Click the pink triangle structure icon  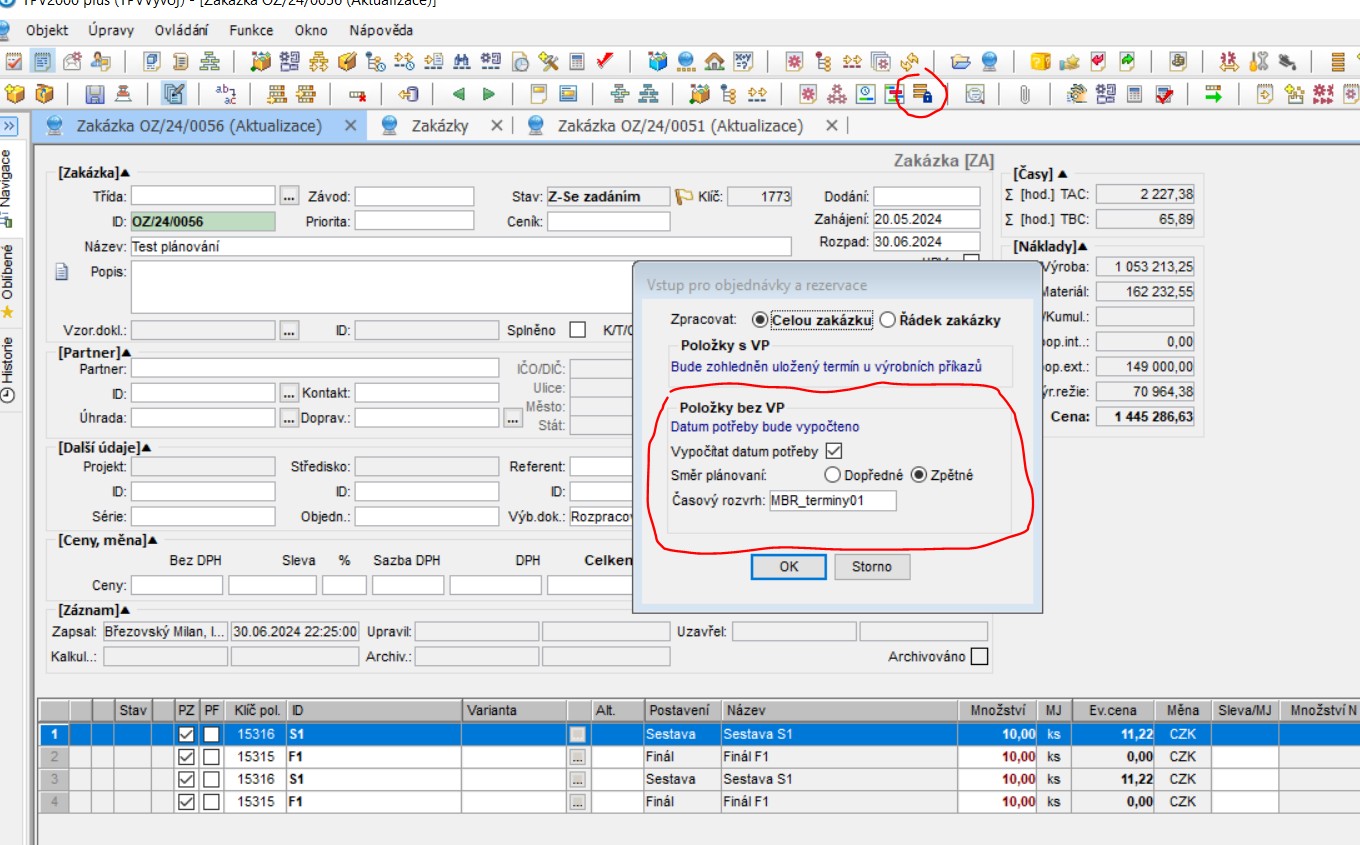click(837, 94)
